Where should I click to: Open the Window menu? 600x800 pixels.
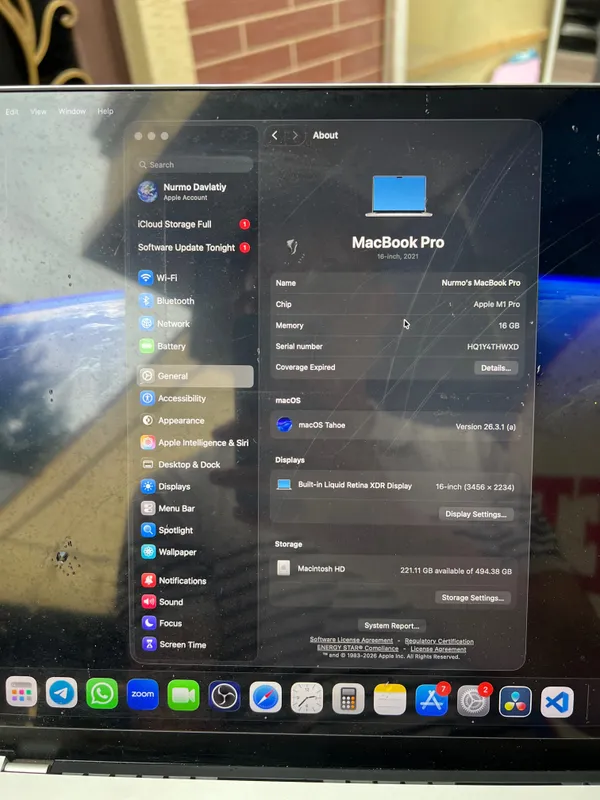point(72,111)
